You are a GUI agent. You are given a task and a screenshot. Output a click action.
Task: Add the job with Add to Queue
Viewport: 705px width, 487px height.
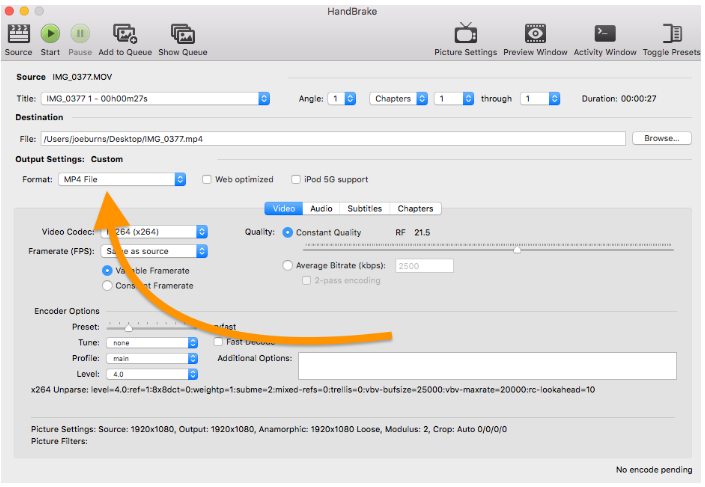click(125, 34)
